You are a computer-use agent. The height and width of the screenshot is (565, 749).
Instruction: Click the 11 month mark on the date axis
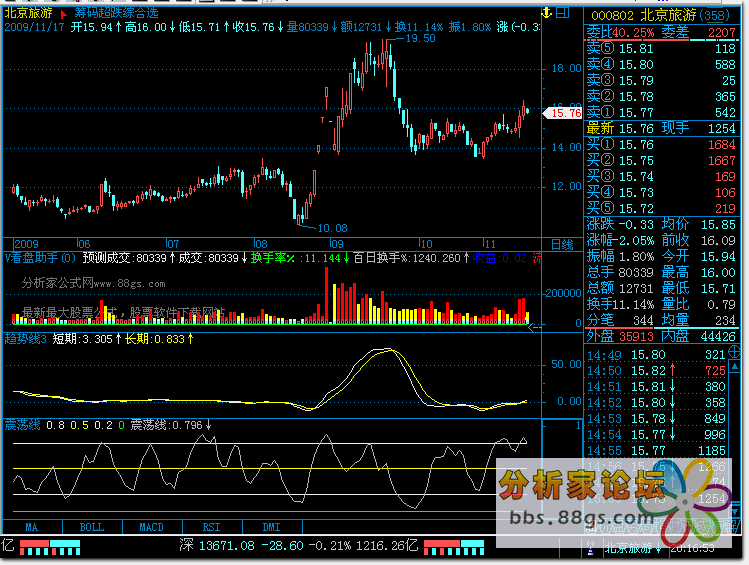(490, 244)
